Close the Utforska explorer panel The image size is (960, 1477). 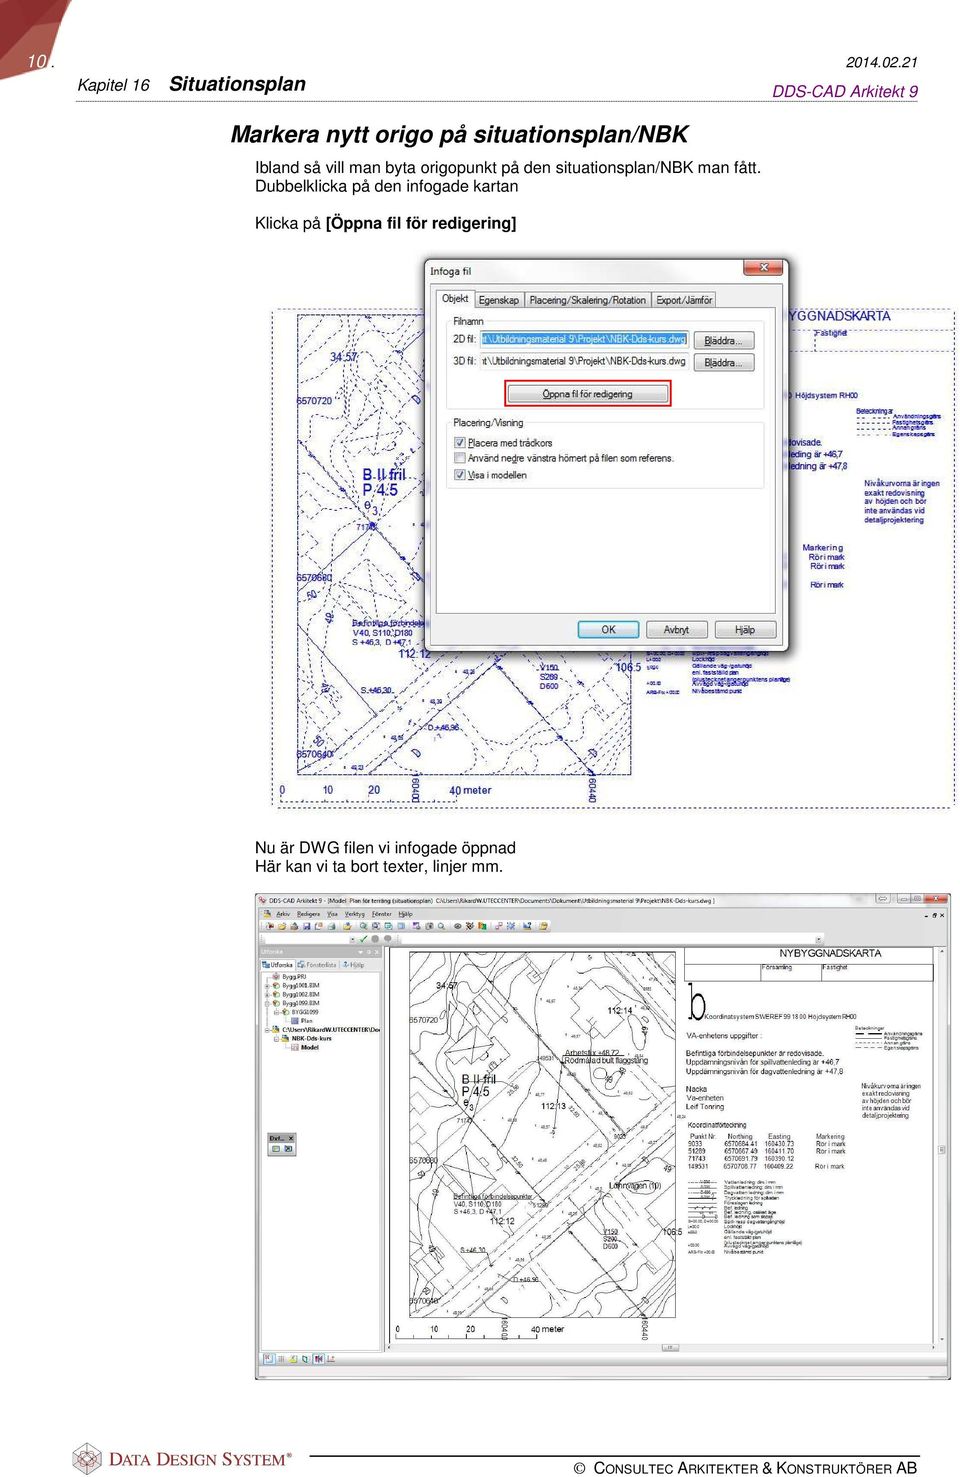377,952
